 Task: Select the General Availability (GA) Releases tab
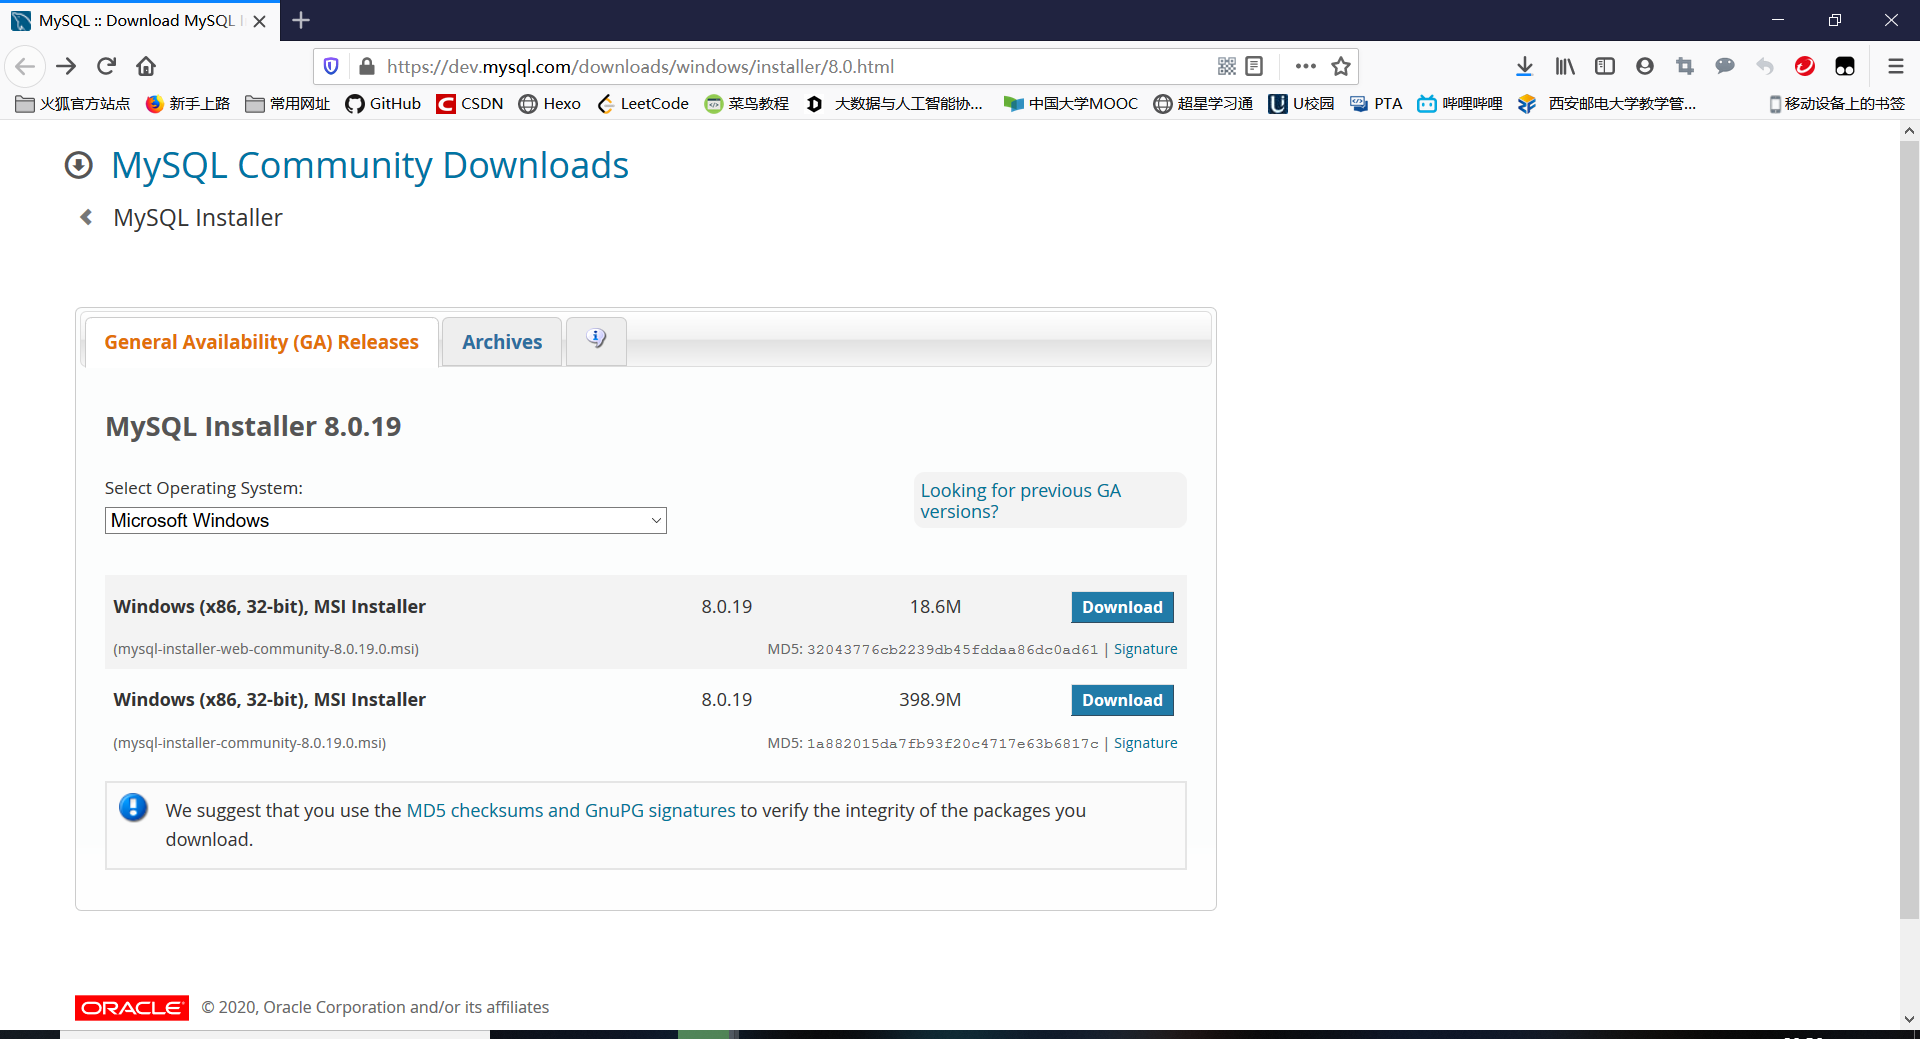261,341
